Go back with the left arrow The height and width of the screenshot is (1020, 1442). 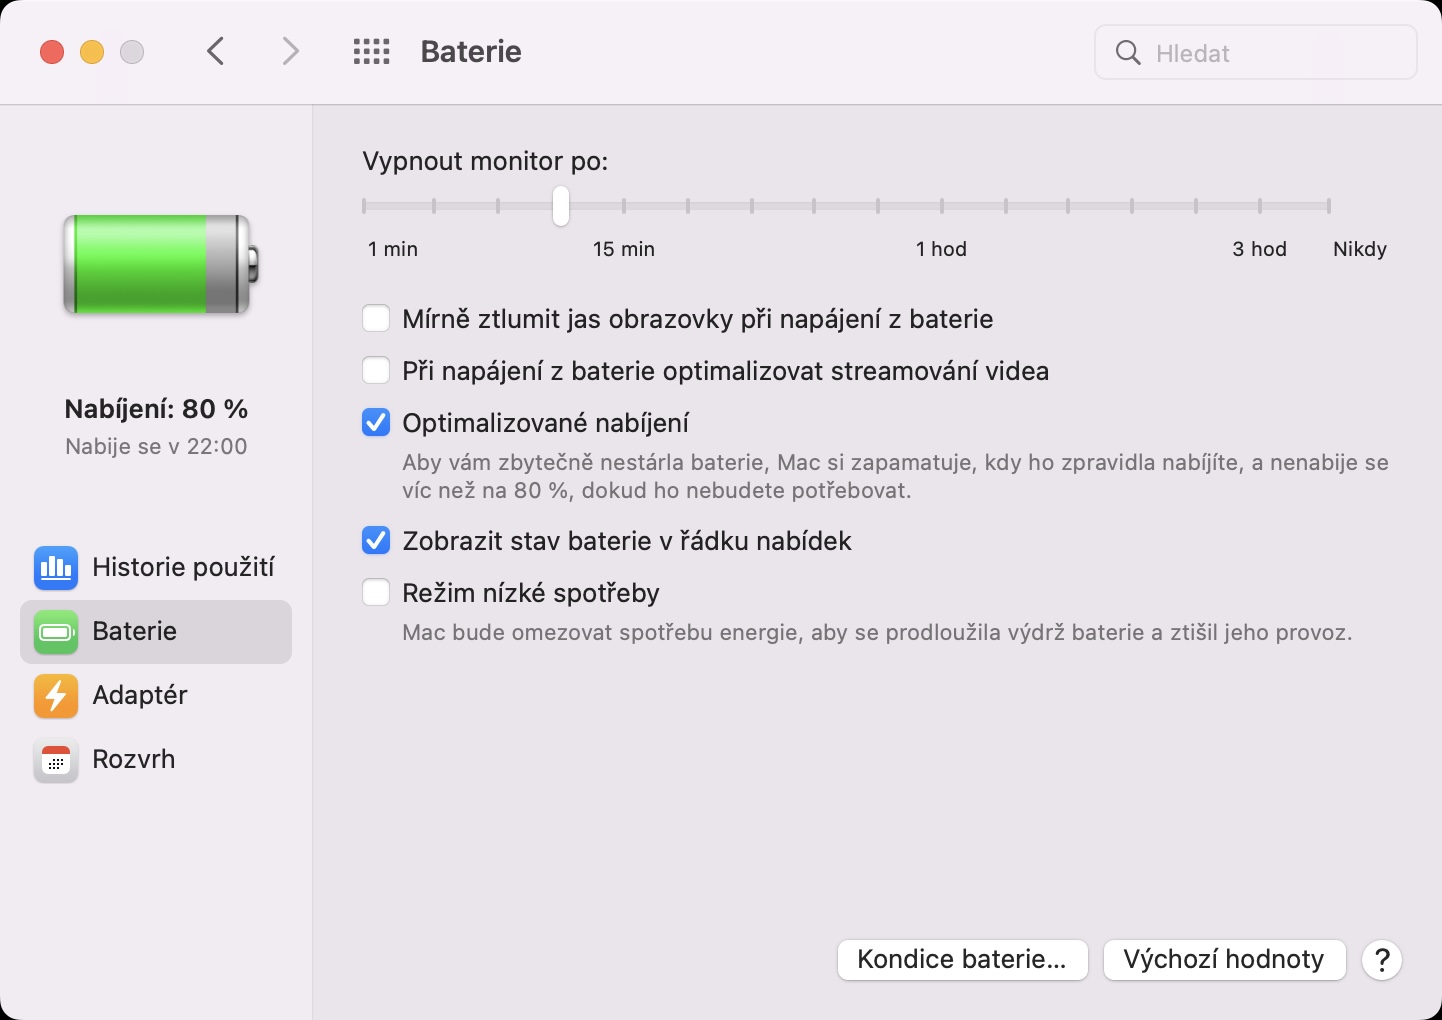216,52
